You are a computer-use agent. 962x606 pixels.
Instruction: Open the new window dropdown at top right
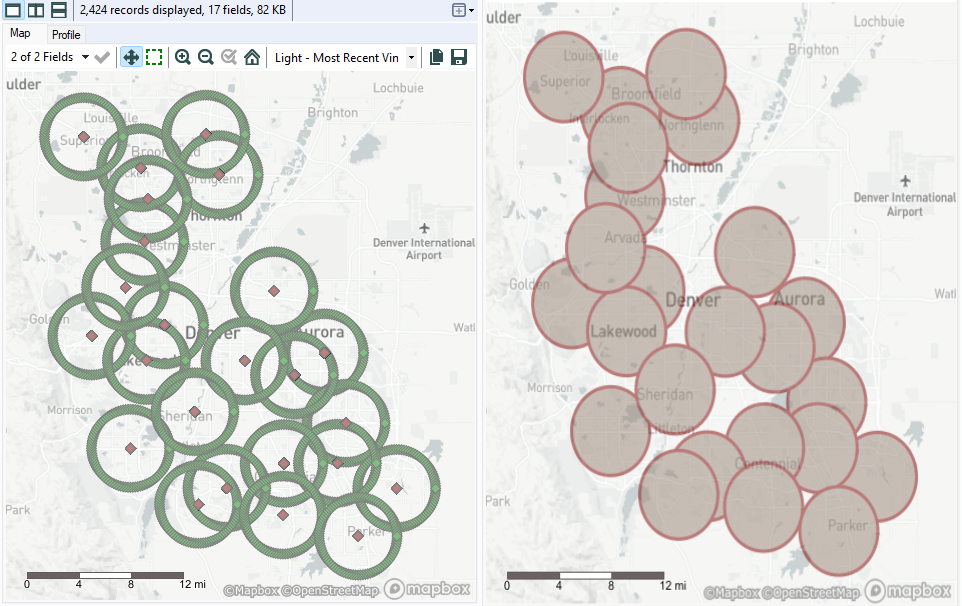tap(463, 10)
